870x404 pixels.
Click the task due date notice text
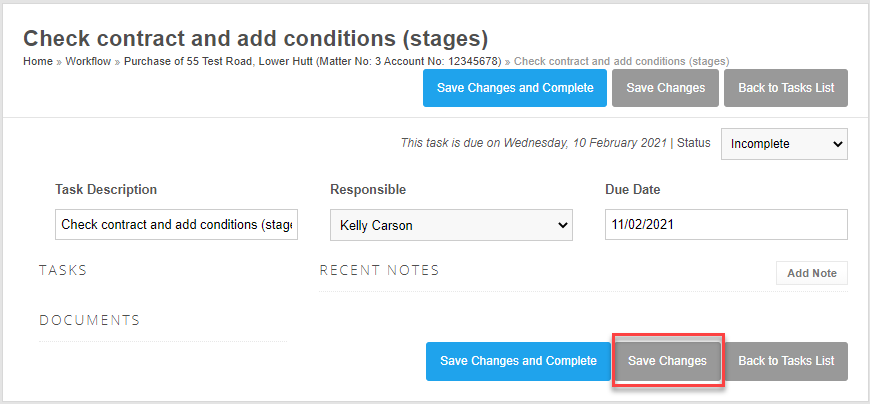(x=534, y=143)
